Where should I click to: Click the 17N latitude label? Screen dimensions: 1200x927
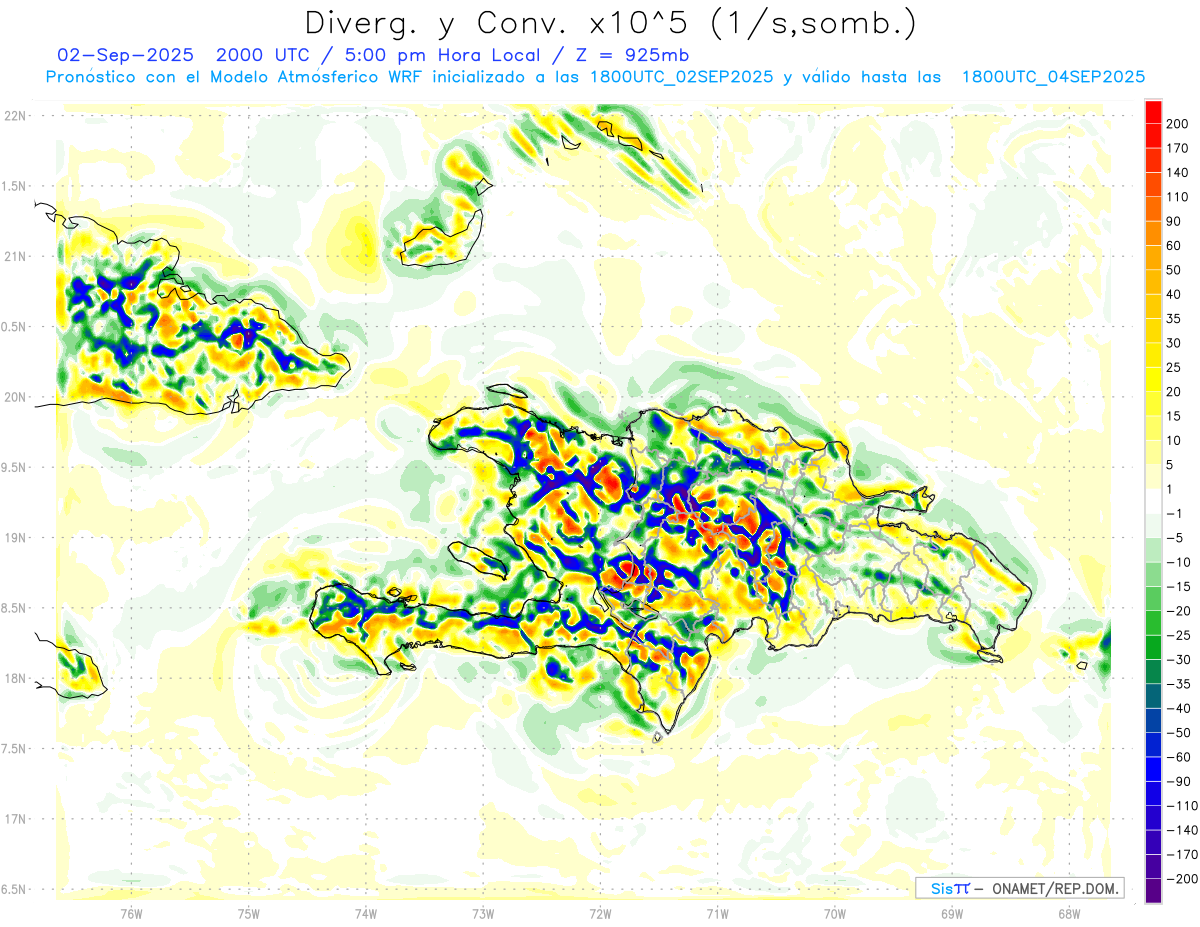(x=16, y=819)
